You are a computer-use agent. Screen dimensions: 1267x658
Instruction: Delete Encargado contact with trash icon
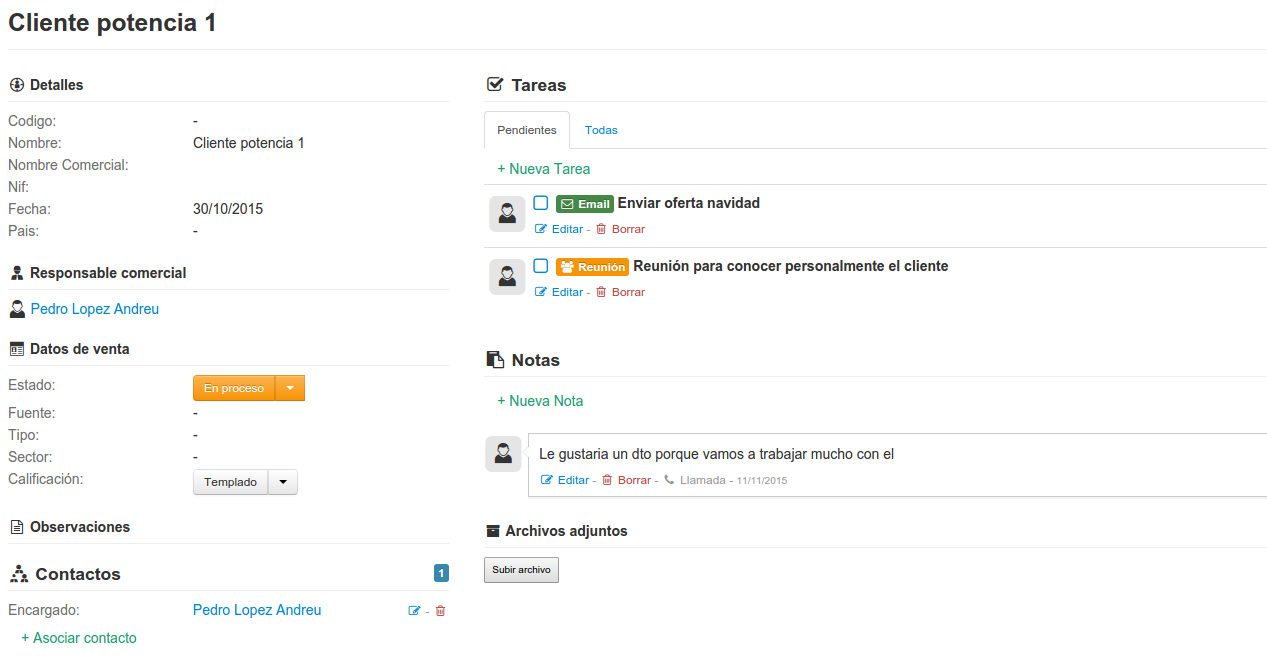point(440,611)
